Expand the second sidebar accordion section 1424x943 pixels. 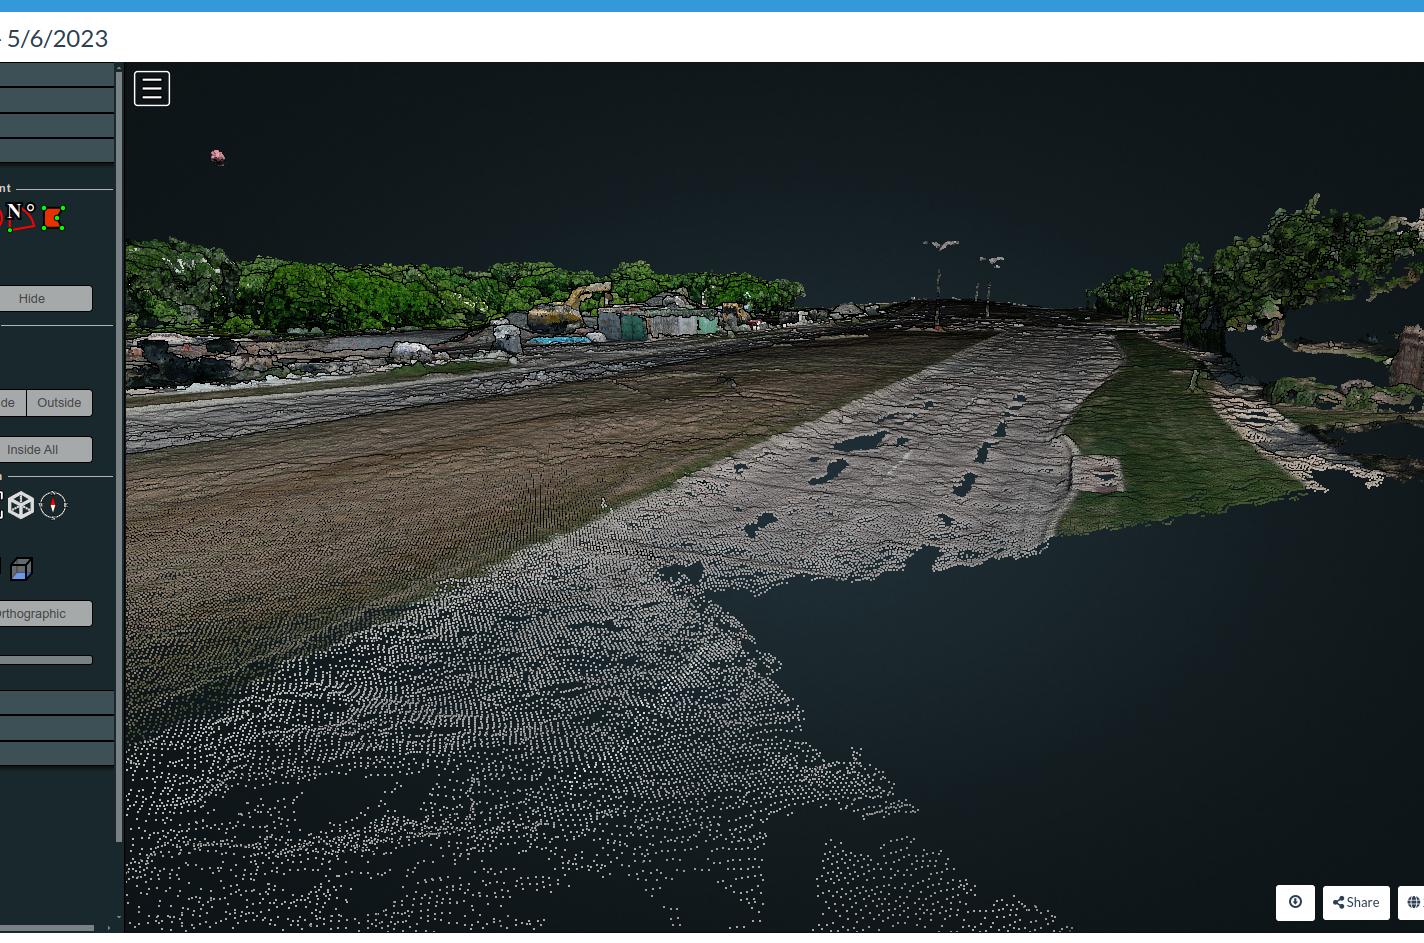(56, 100)
